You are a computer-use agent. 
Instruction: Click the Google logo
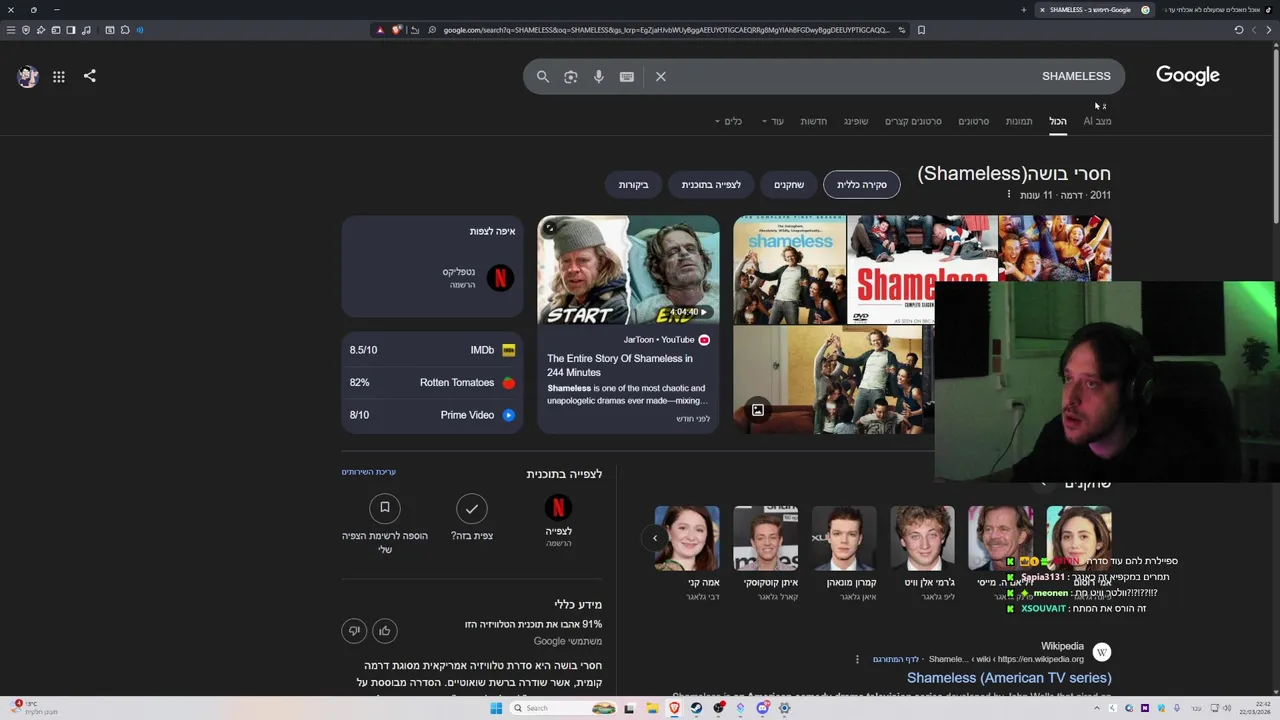[1188, 75]
